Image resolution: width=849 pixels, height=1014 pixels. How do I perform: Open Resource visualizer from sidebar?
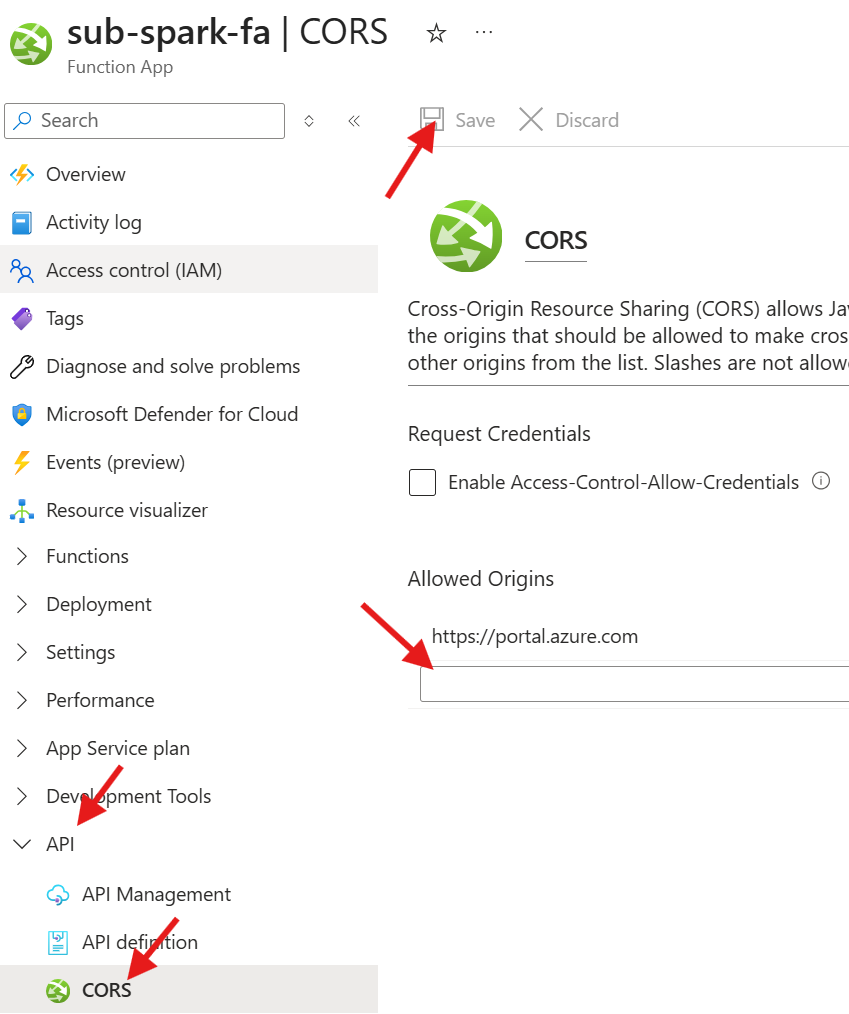coord(126,510)
